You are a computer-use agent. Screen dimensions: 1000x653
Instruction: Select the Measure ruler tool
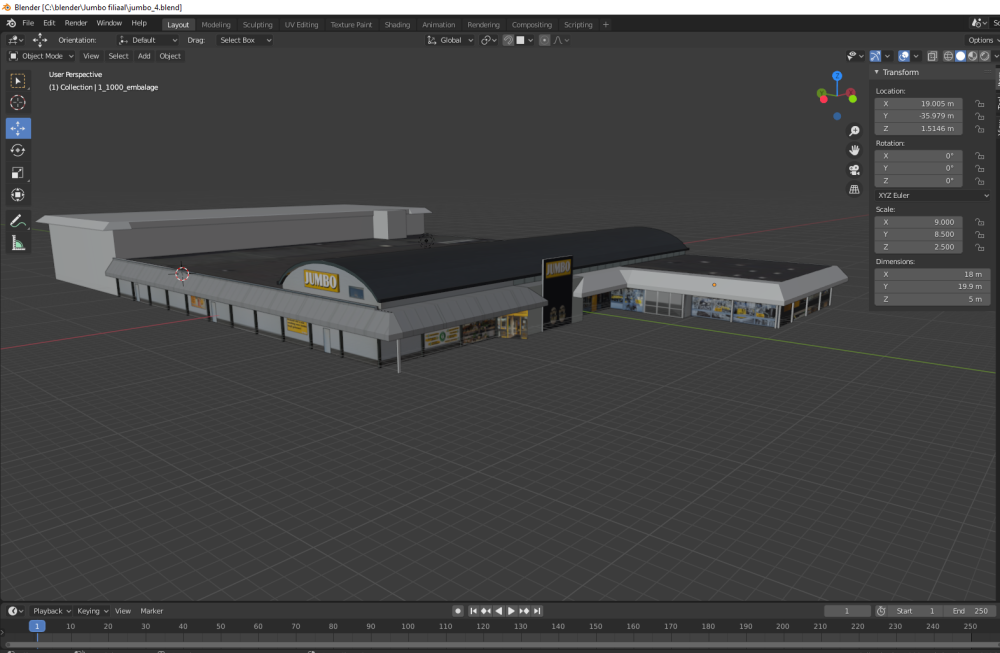pyautogui.click(x=18, y=243)
